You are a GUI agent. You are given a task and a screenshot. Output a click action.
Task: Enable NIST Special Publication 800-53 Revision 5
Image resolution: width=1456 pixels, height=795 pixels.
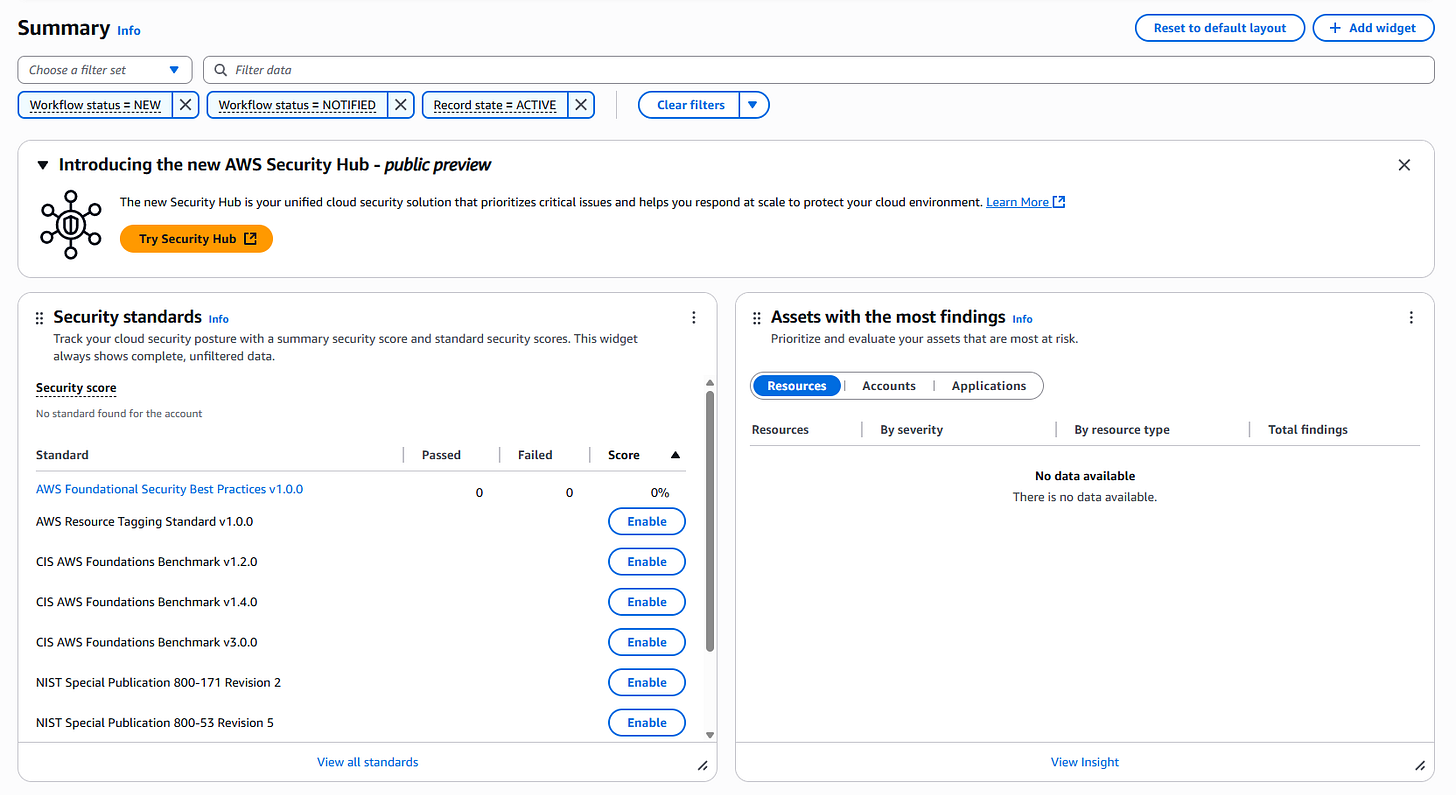click(x=647, y=722)
